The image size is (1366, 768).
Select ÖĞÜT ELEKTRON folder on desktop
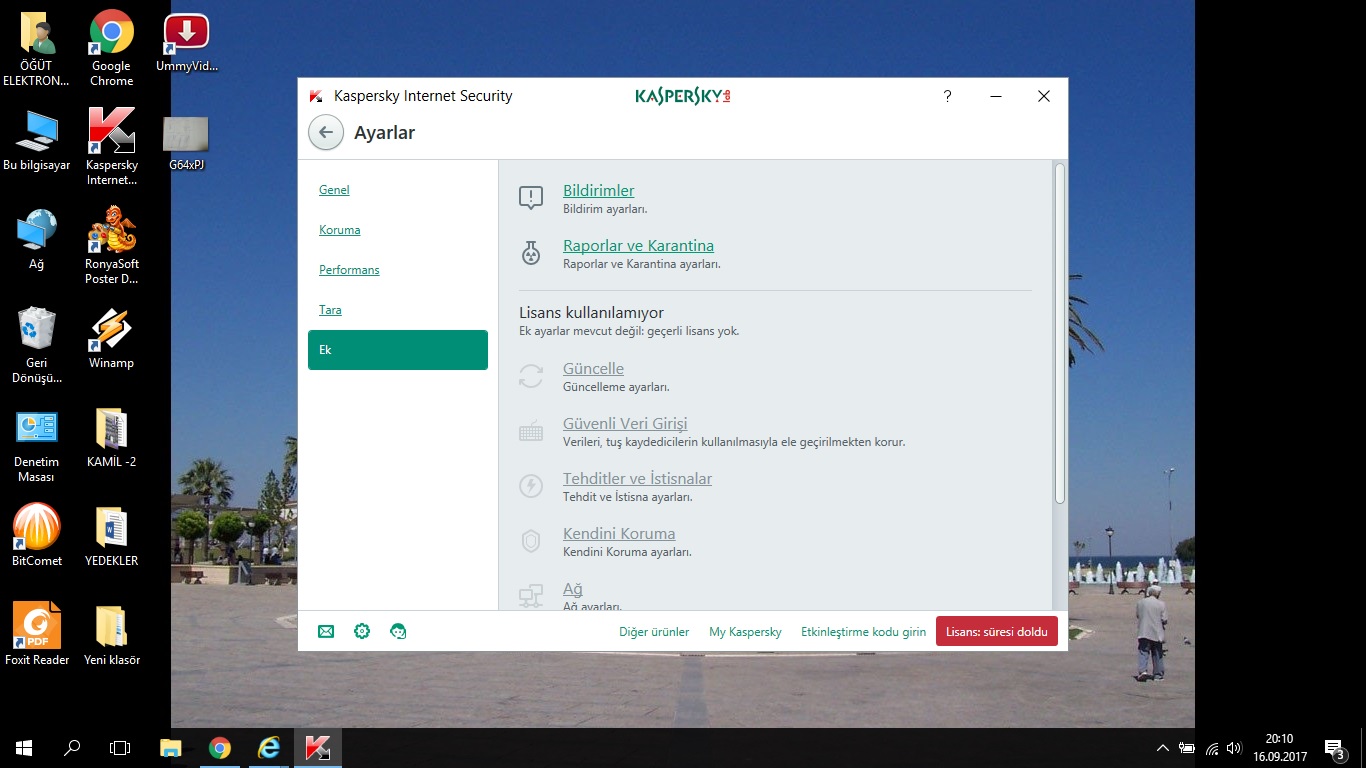(x=37, y=48)
